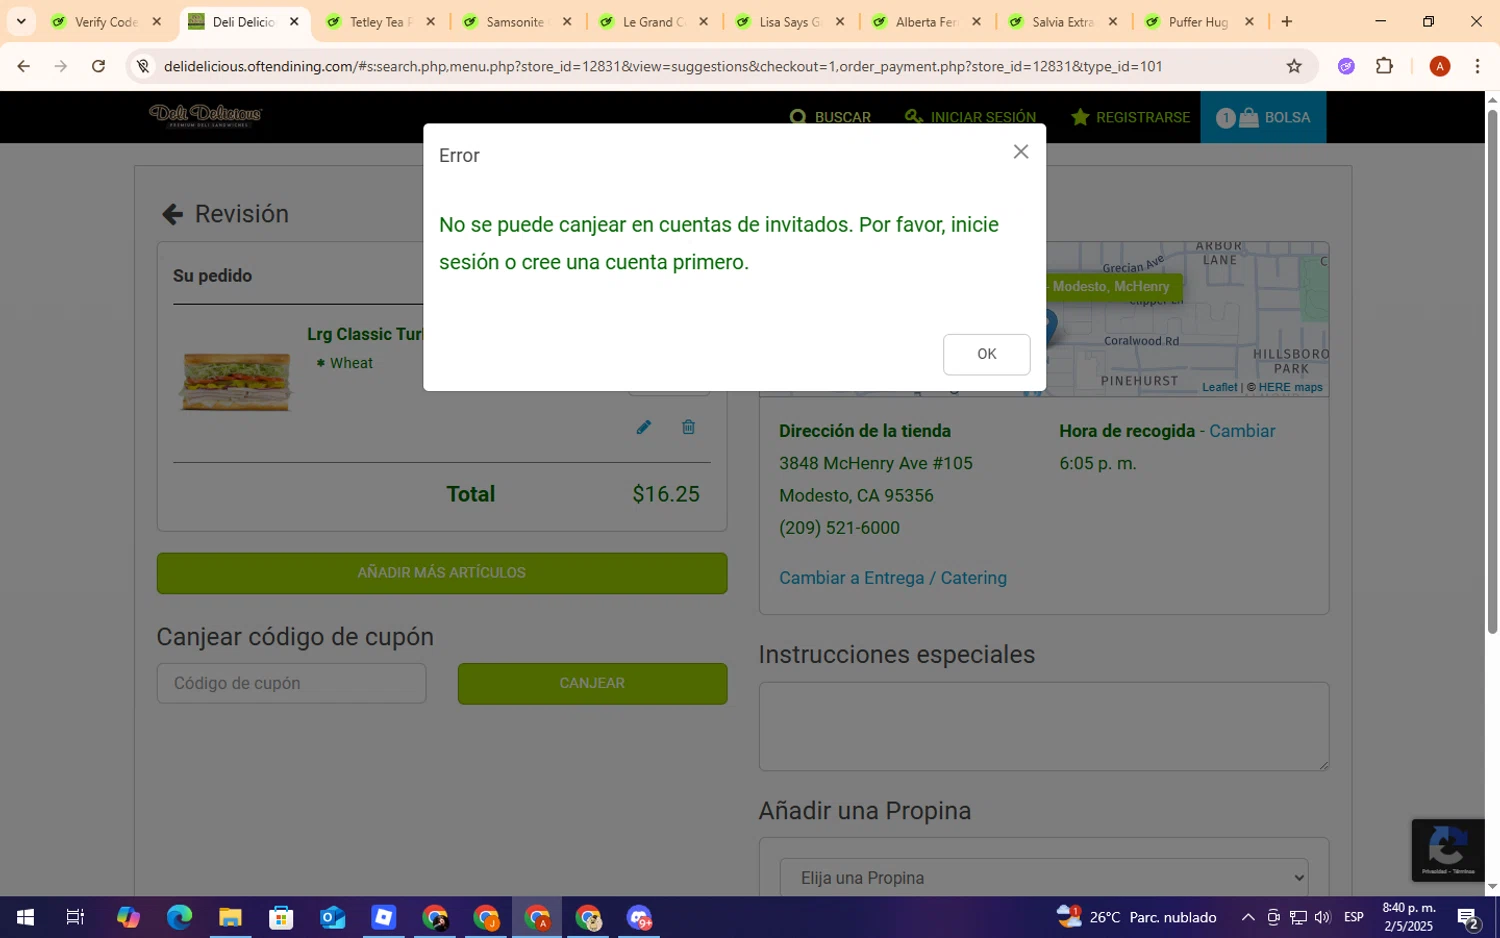
Task: Open the HERE maps attribution link
Action: (1290, 387)
